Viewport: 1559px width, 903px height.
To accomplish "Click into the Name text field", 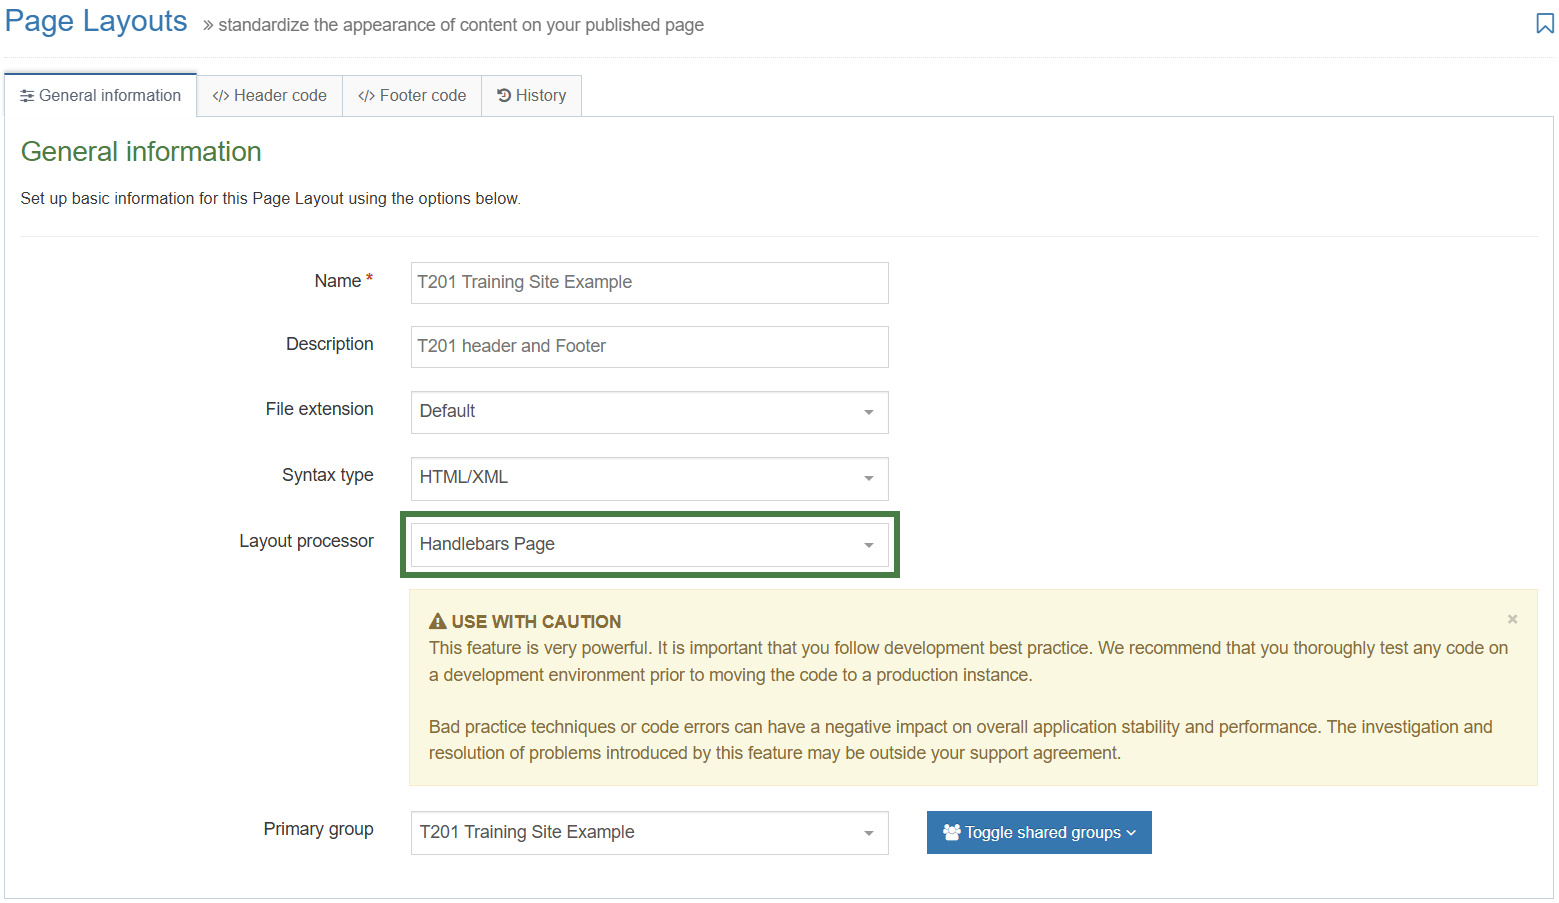I will [649, 283].
